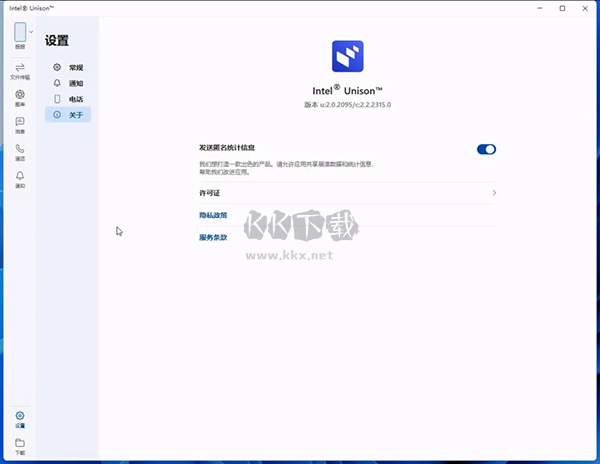Select the connected phone device icon
The width and height of the screenshot is (600, 464).
point(20,32)
